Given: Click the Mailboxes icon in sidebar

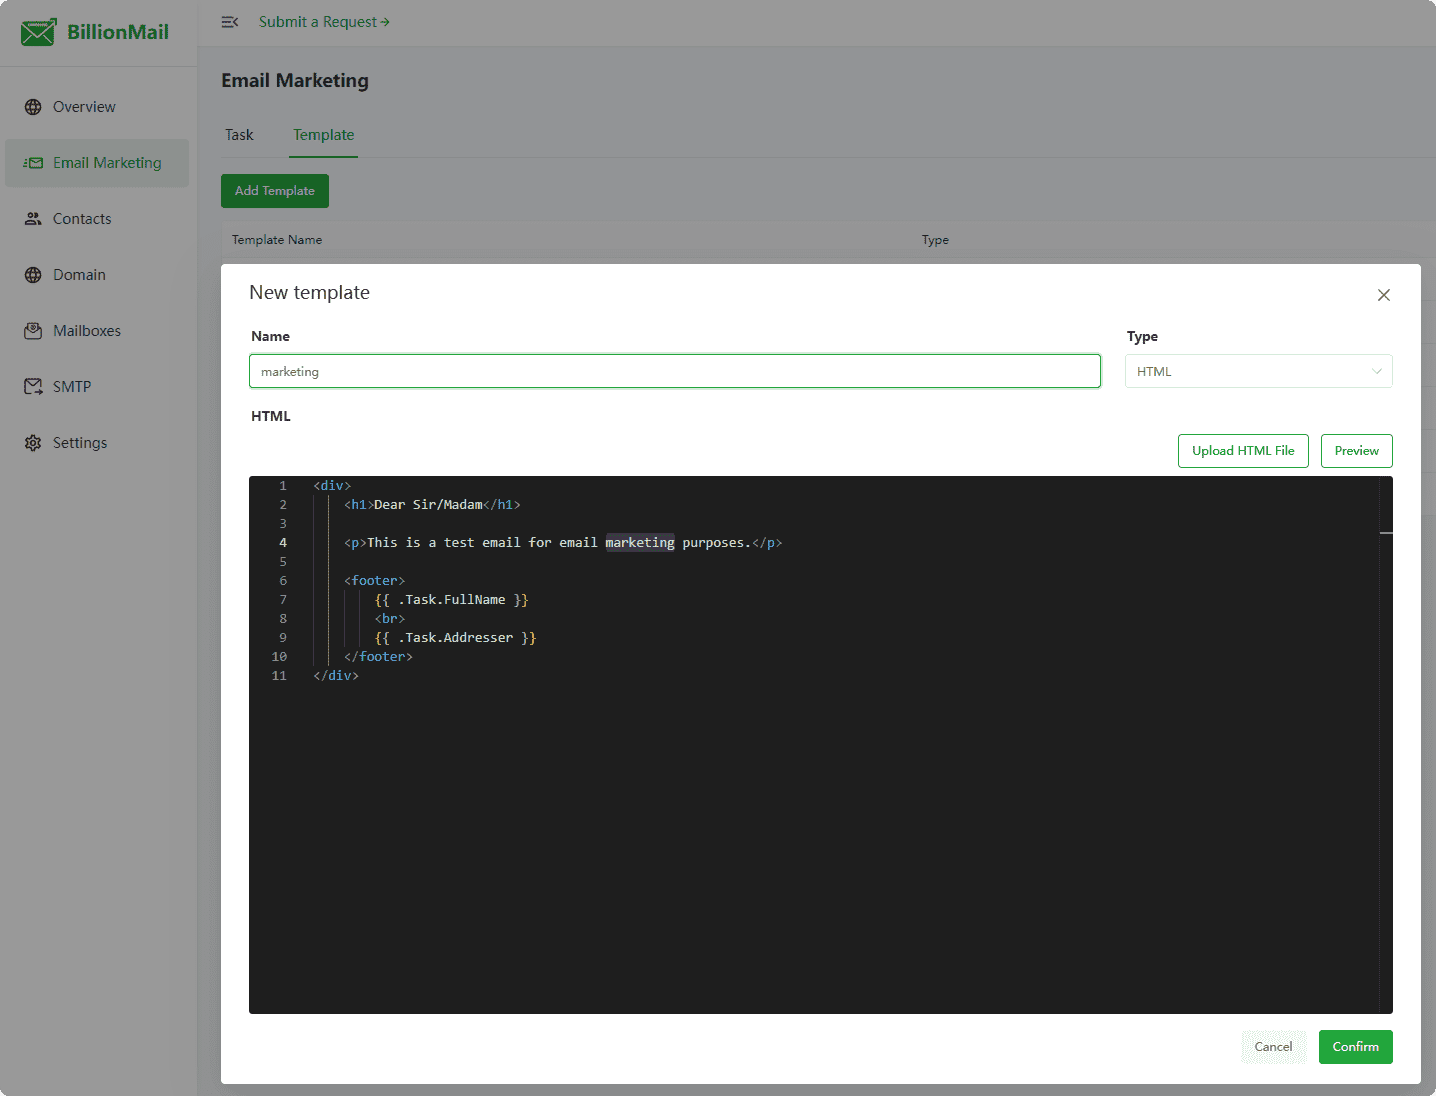Looking at the screenshot, I should 33,331.
